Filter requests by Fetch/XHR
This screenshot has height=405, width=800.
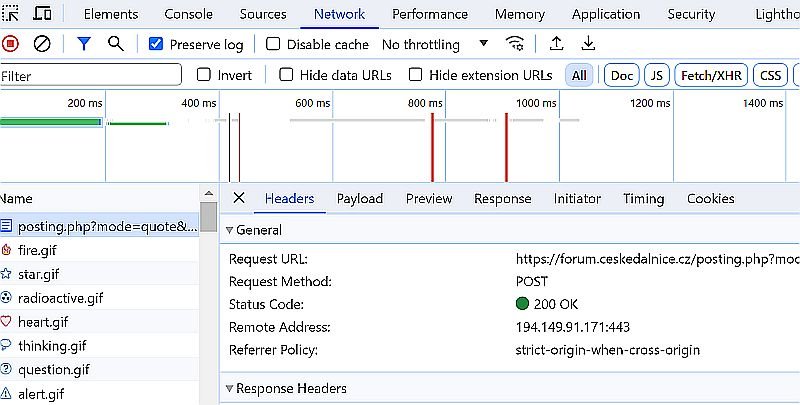click(x=711, y=75)
